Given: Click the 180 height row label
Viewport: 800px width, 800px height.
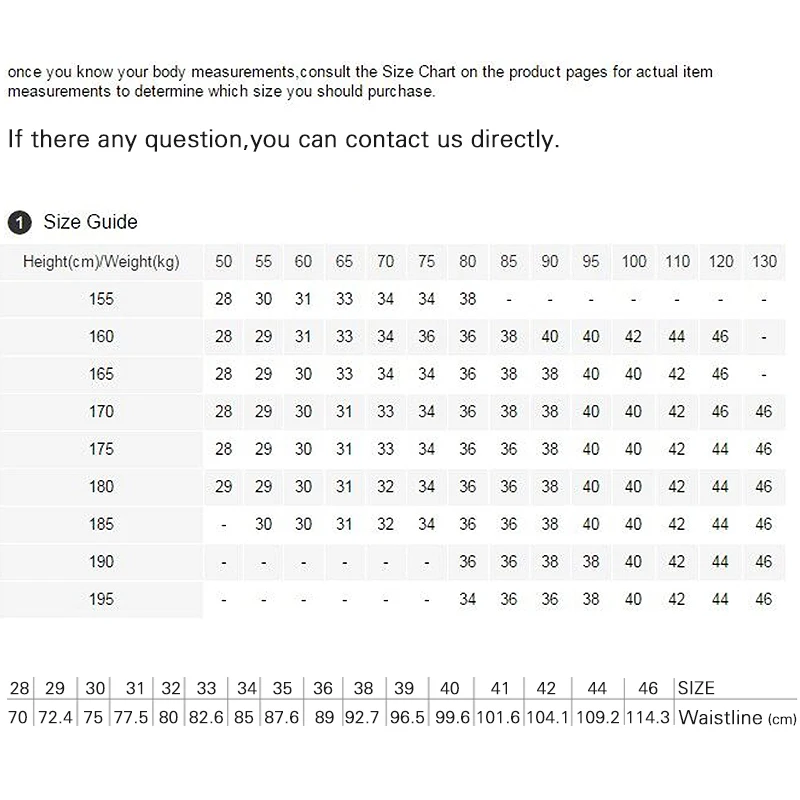Looking at the screenshot, I should pos(101,486).
